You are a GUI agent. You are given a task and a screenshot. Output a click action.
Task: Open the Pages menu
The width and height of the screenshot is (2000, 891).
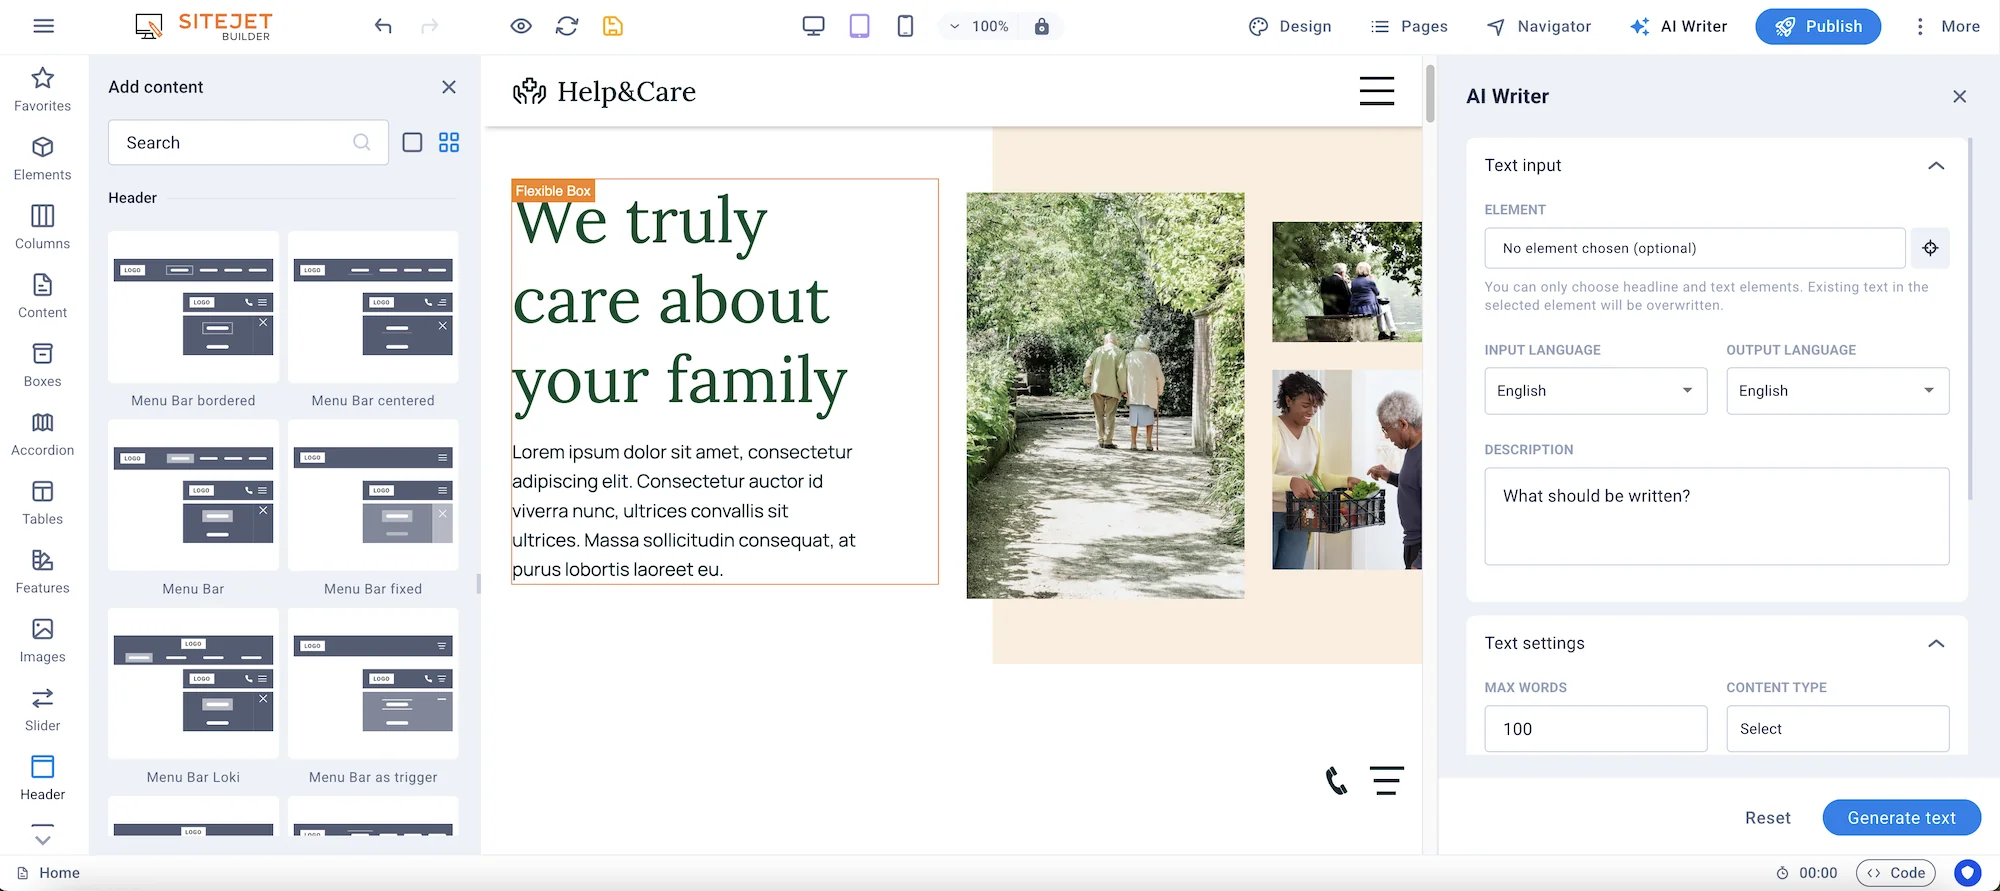[x=1409, y=26]
